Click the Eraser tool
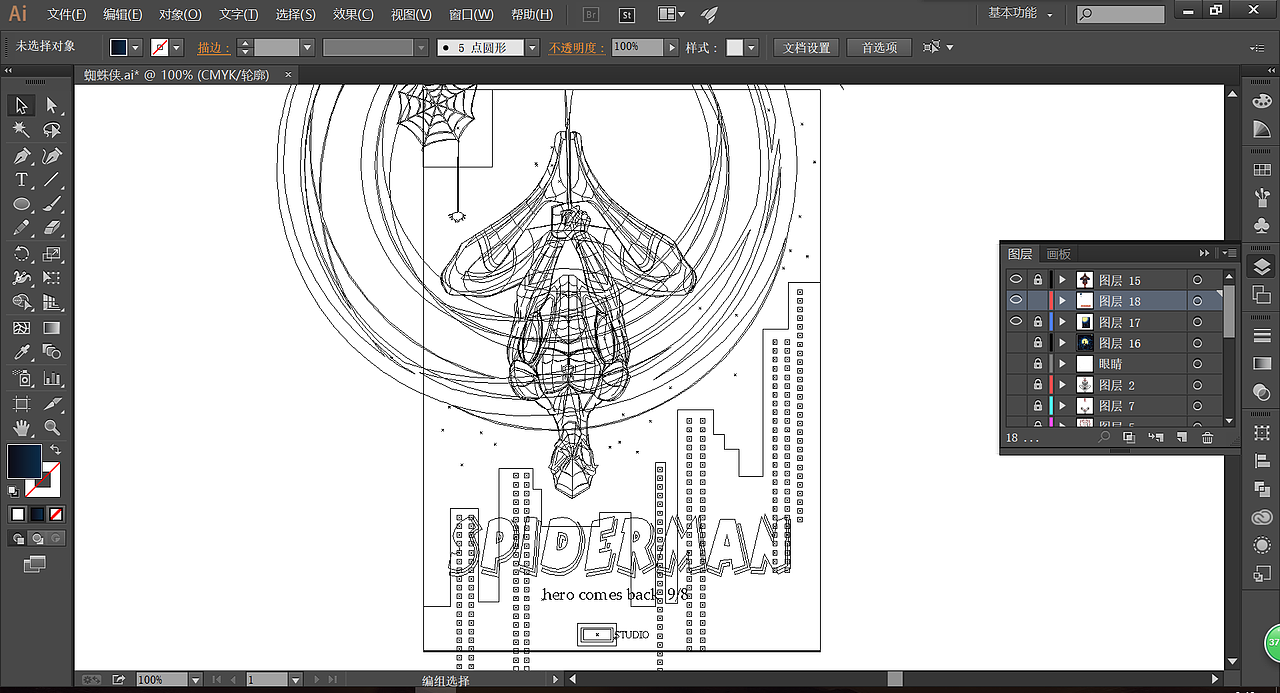This screenshot has width=1280, height=693. coord(51,229)
